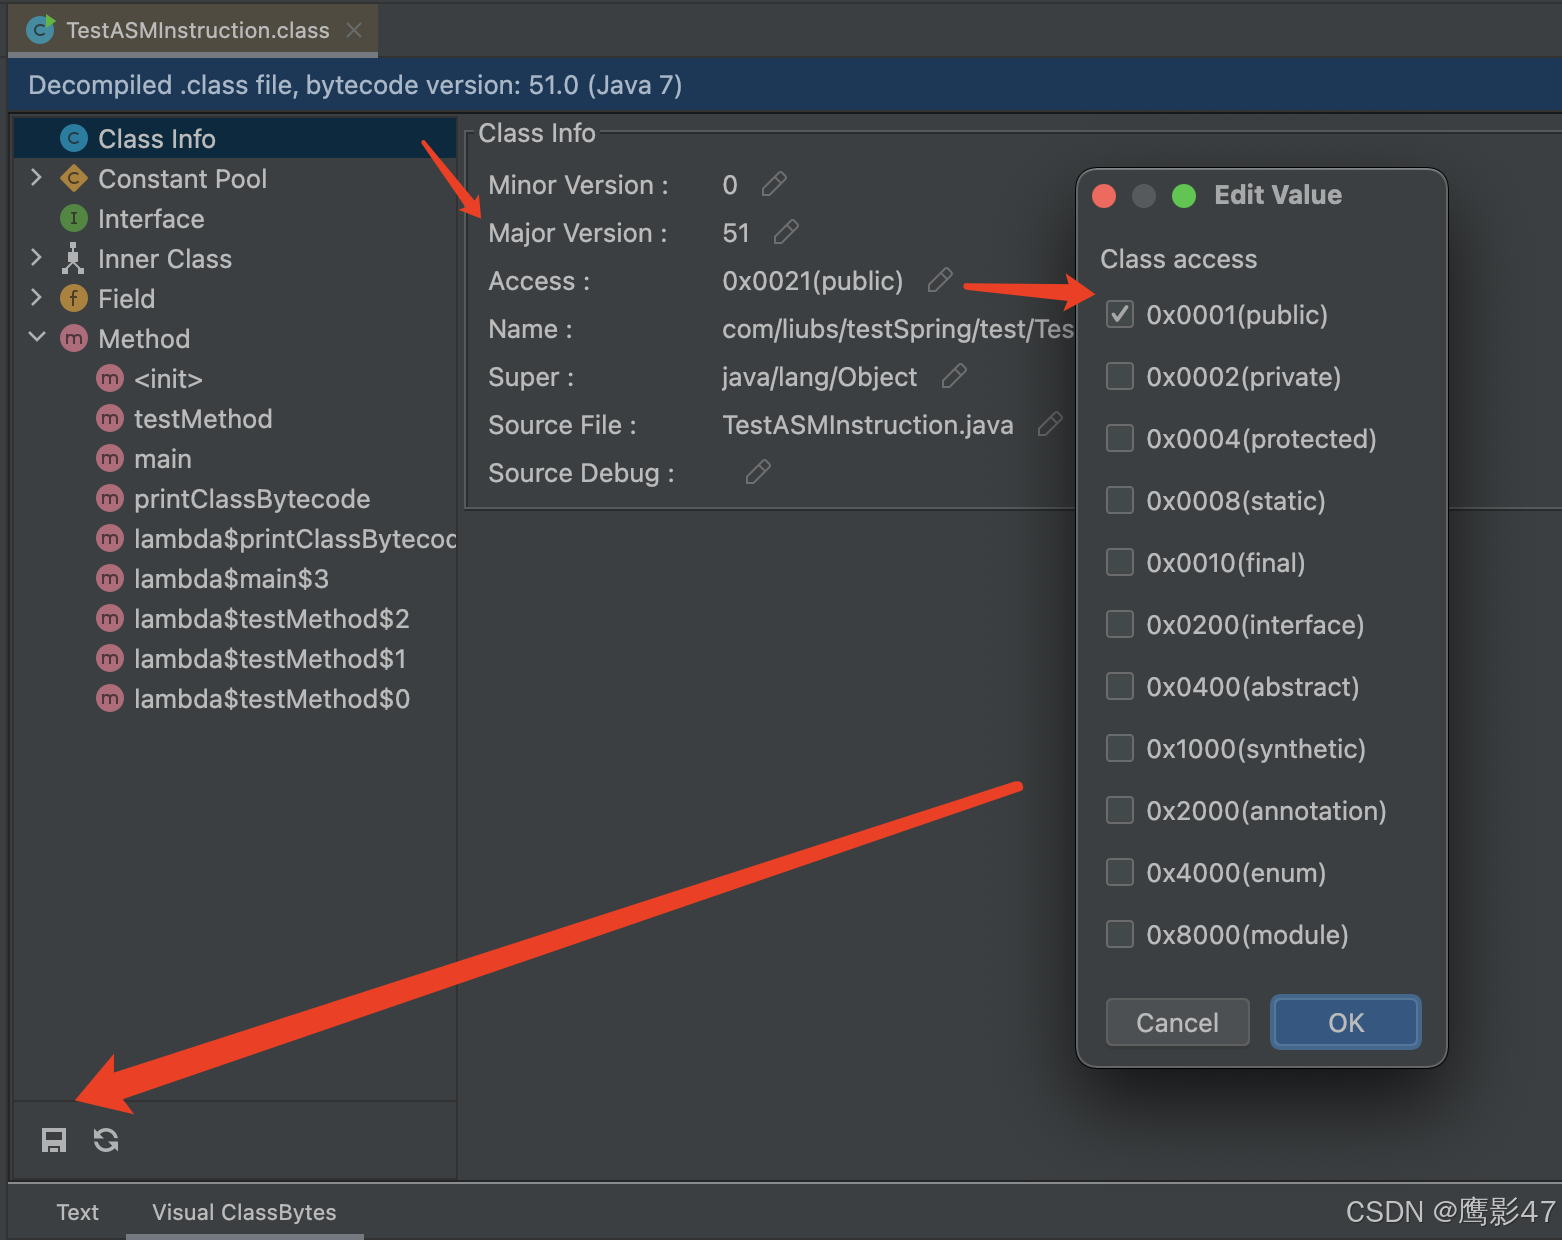Click the refresh icon at bottom left
This screenshot has width=1562, height=1240.
105,1139
